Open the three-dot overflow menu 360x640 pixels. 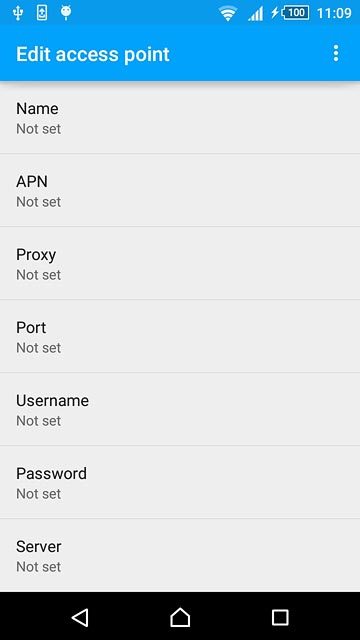tap(336, 53)
